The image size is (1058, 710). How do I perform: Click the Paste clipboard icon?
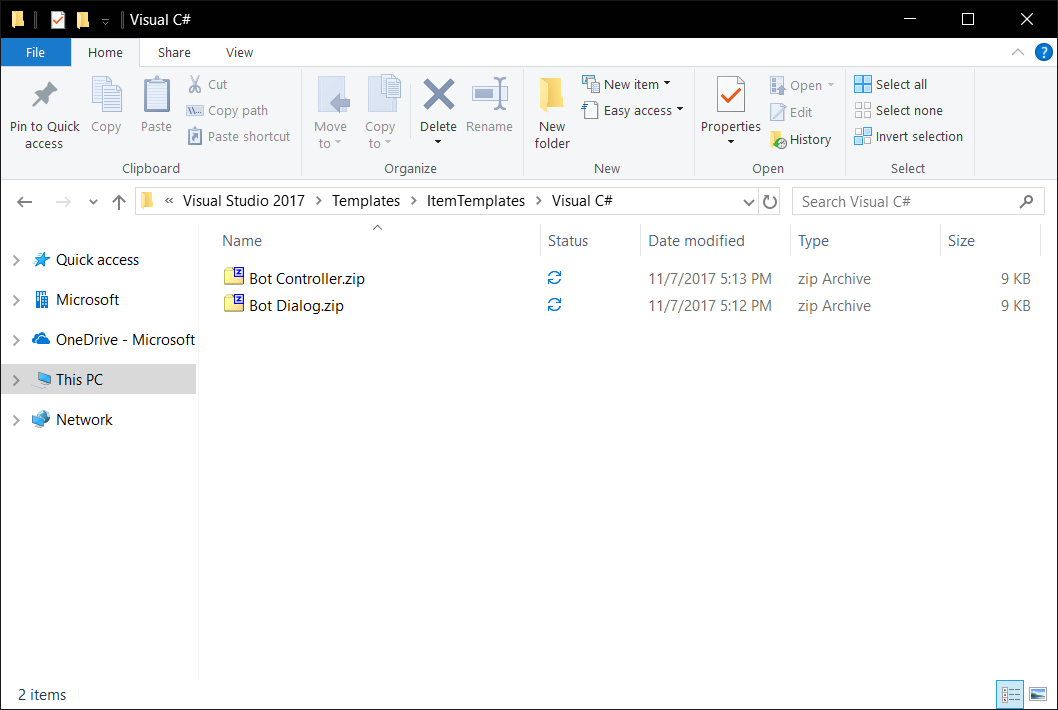[x=157, y=94]
